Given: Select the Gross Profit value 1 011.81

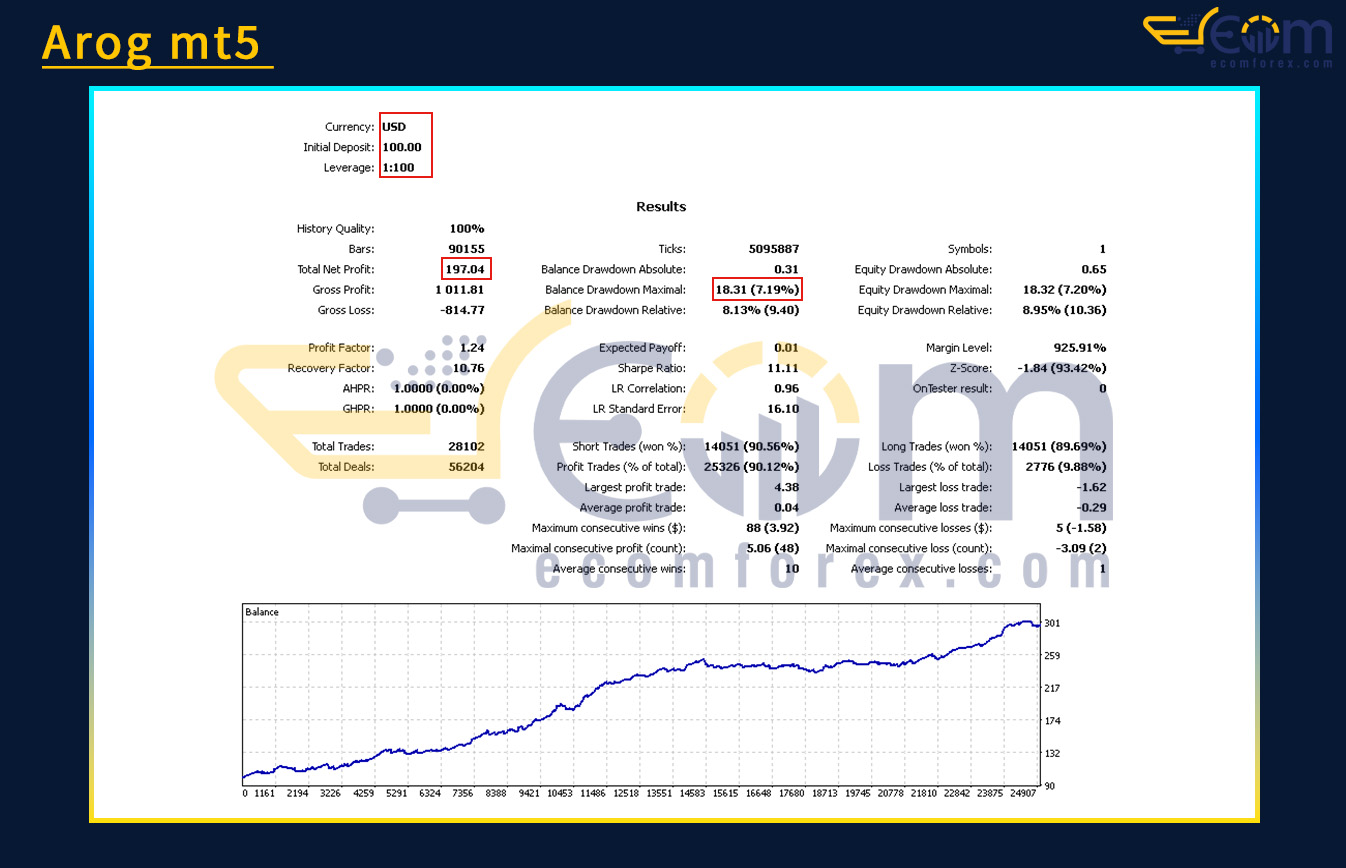Looking at the screenshot, I should pos(460,290).
